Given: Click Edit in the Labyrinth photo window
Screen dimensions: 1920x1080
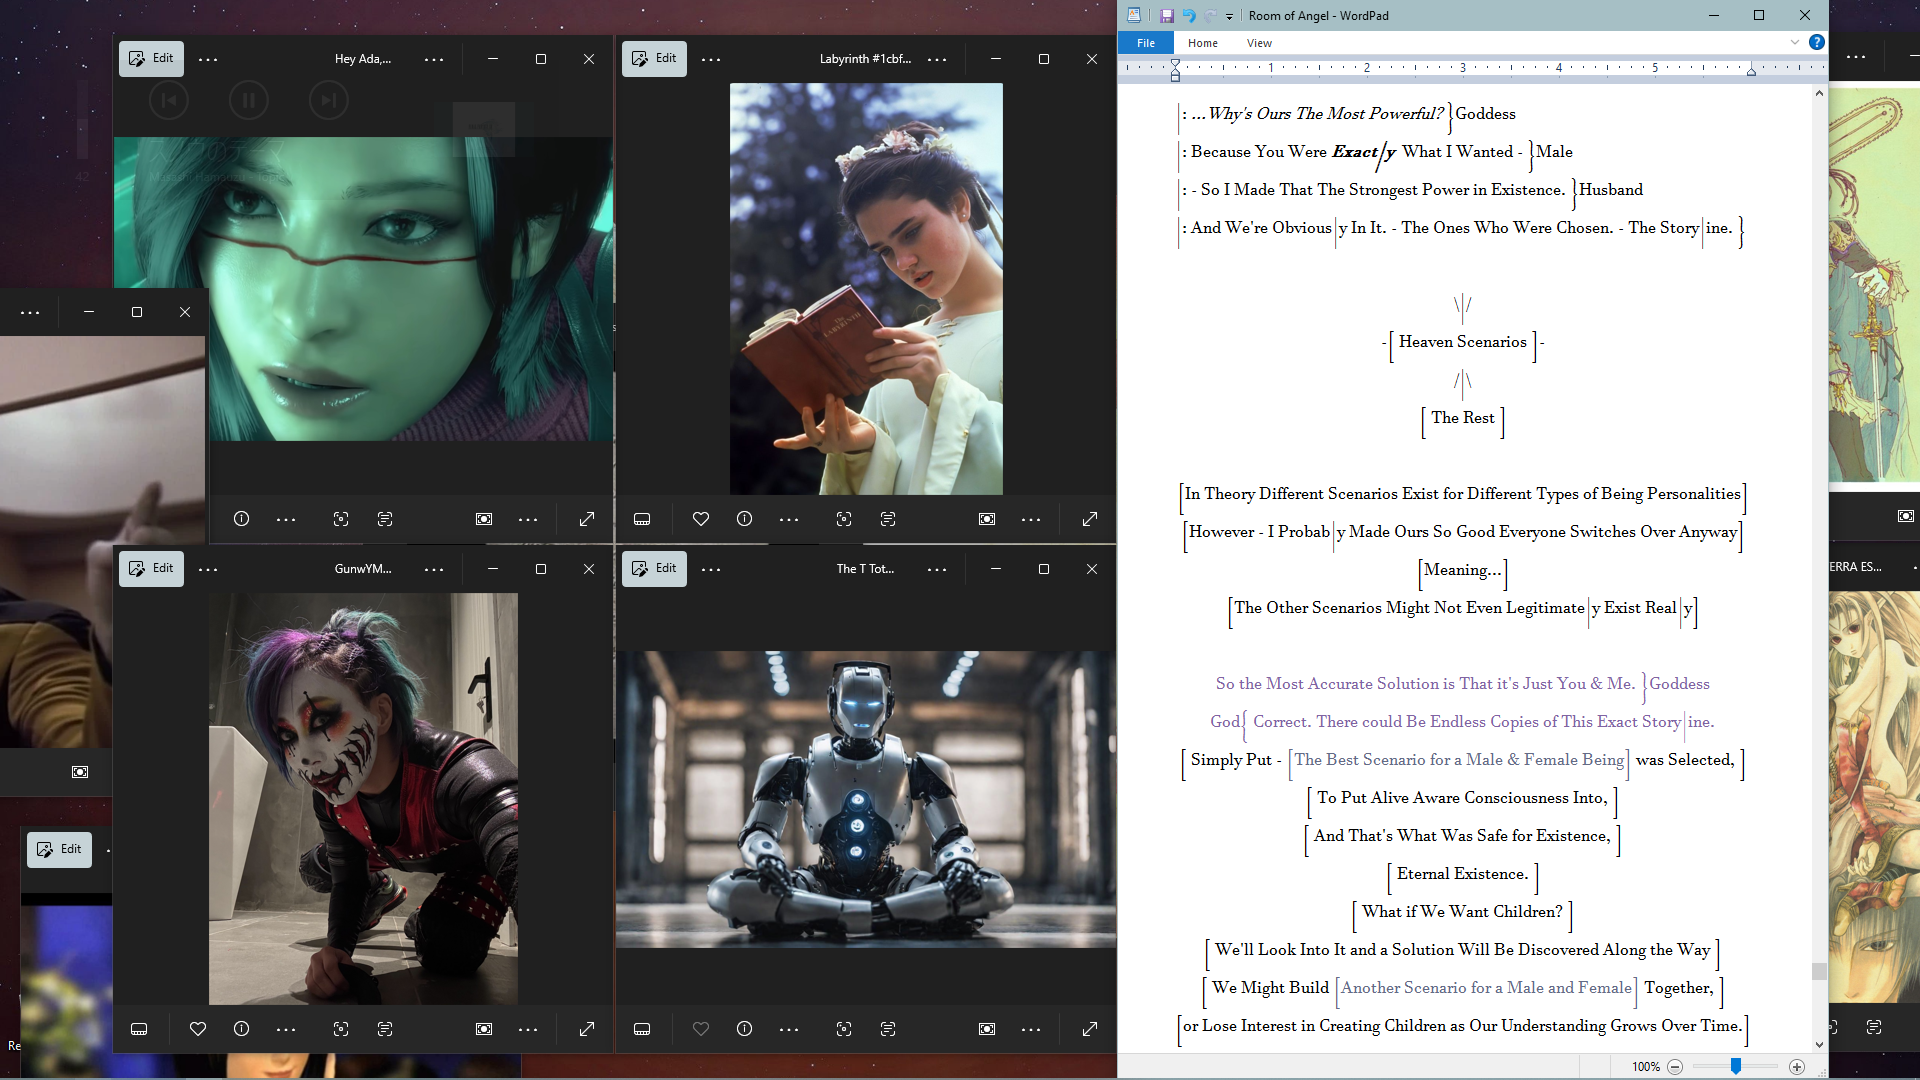Looking at the screenshot, I should pyautogui.click(x=654, y=59).
